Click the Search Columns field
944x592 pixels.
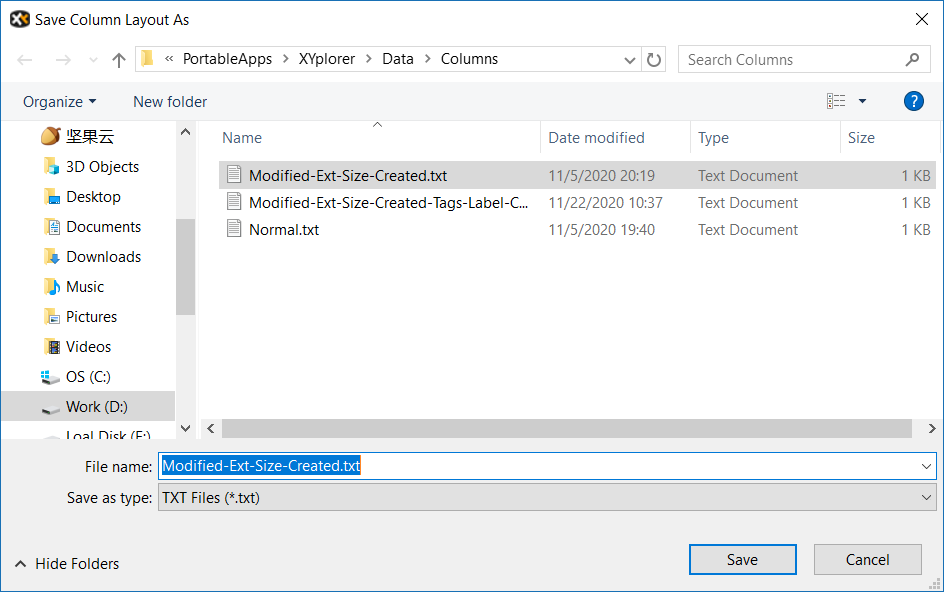(795, 60)
